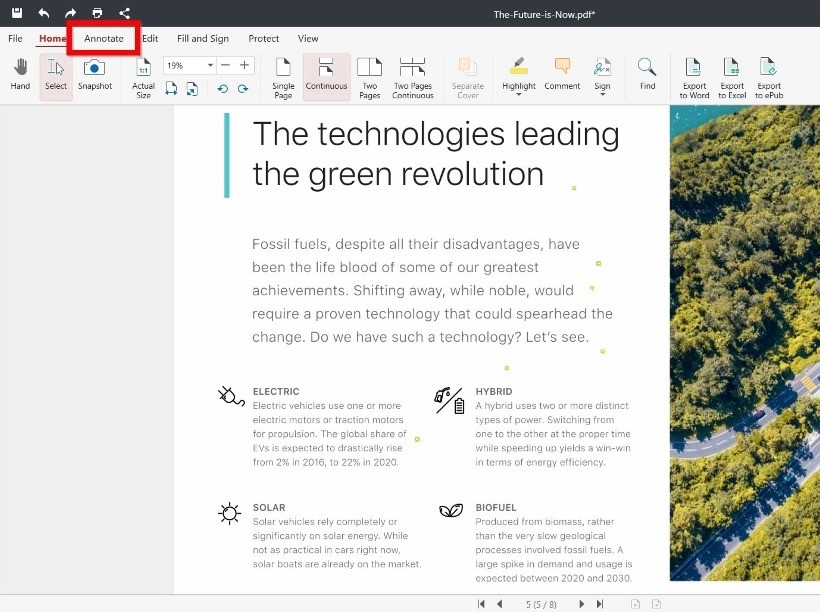Viewport: 820px width, 612px height.
Task: Click the BIOFUEL heading text
Action: coord(496,507)
